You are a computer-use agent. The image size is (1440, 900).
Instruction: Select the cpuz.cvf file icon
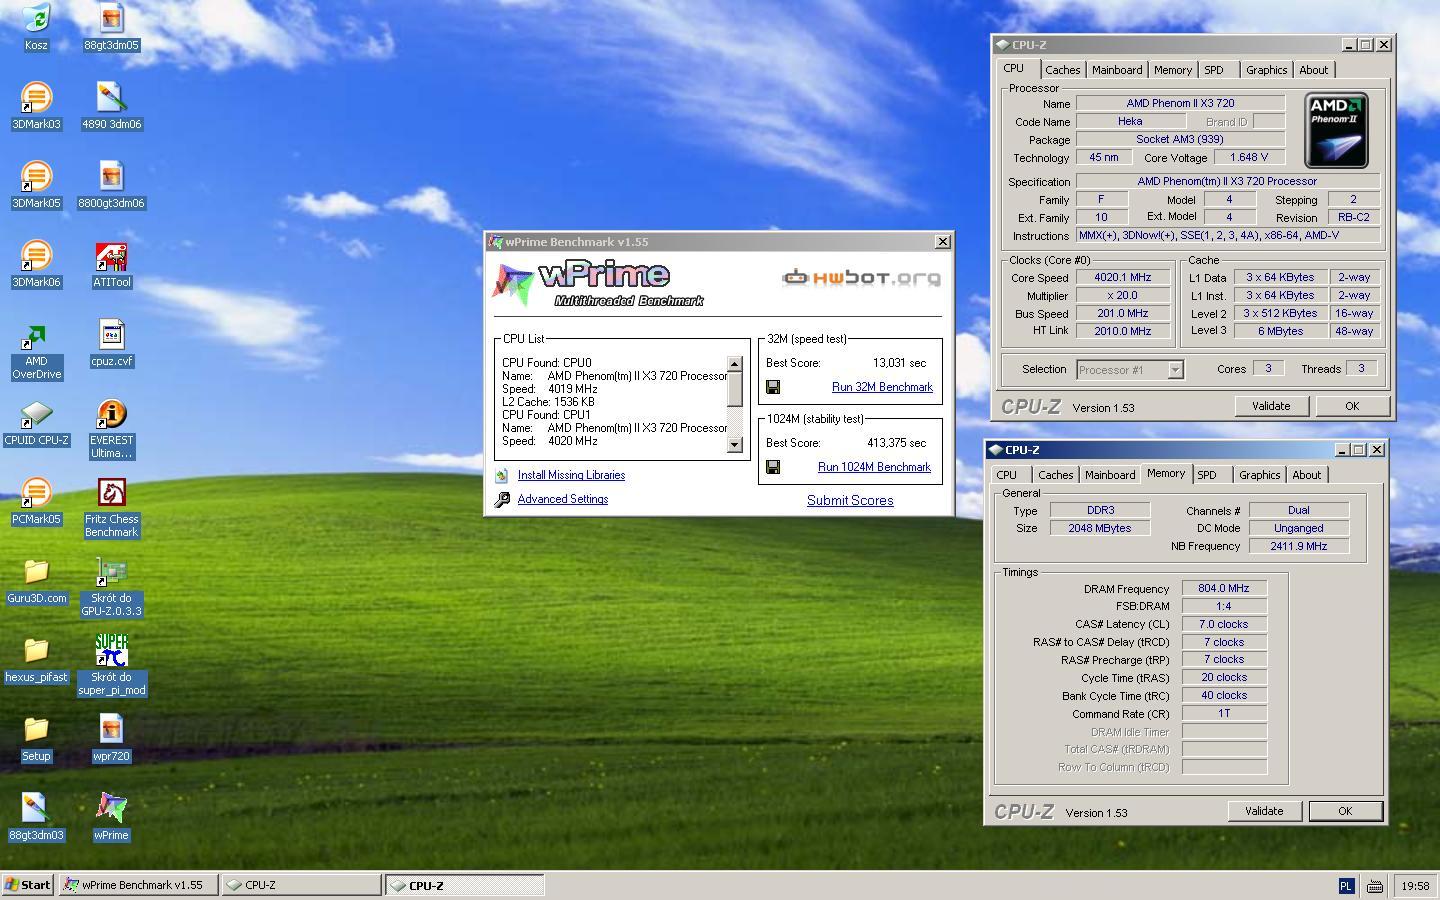click(111, 342)
